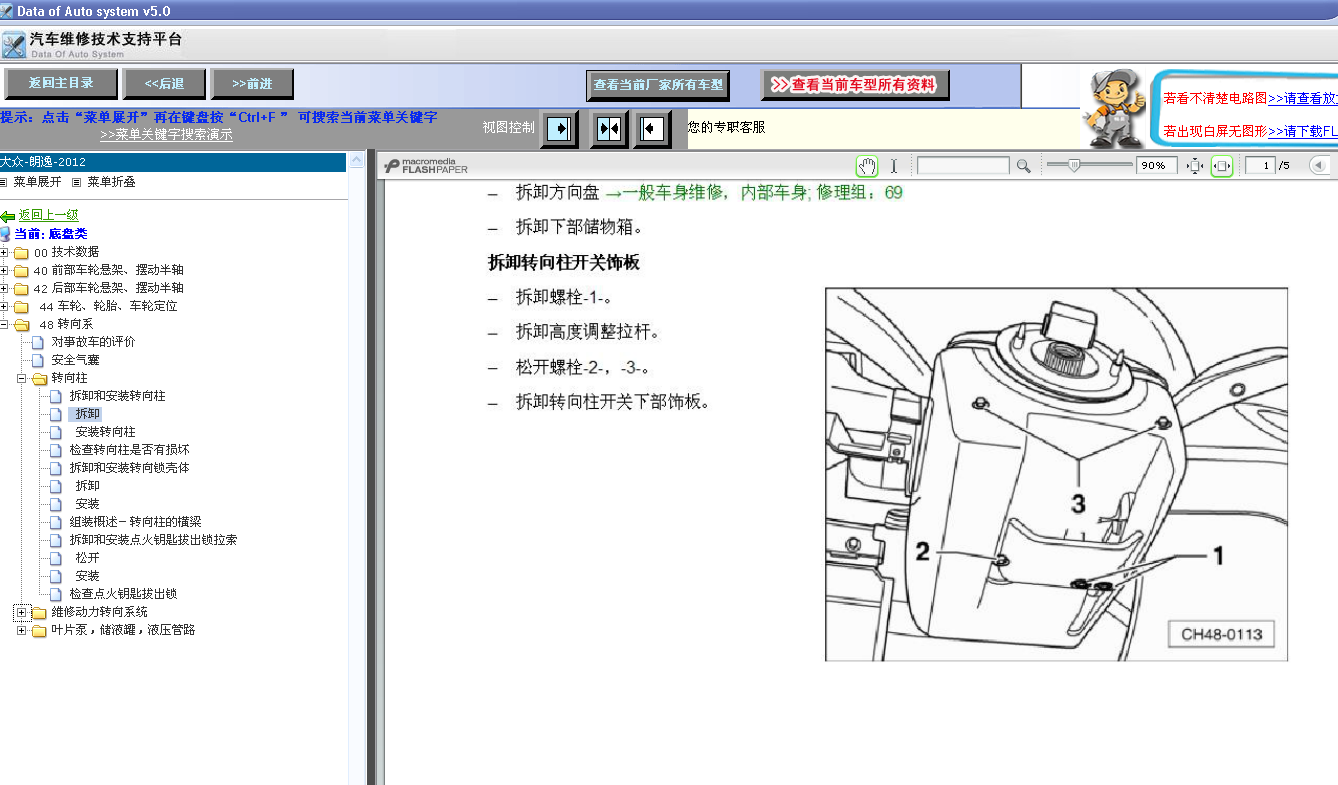Screen dimensions: 1338x785
Task: Click the folder icon for 48 转向系
Action: click(x=21, y=325)
